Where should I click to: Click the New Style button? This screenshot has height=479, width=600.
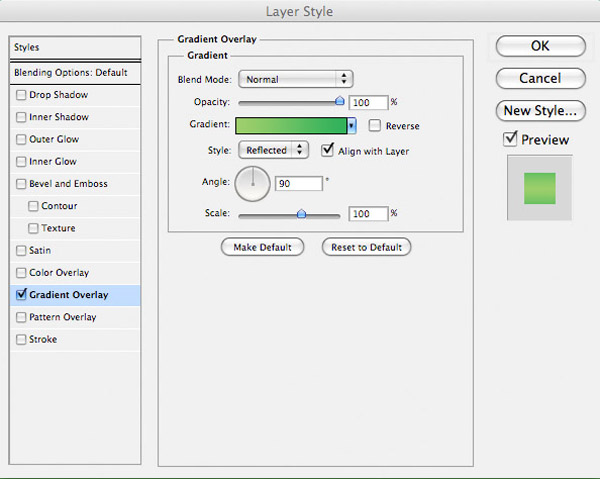[x=540, y=111]
